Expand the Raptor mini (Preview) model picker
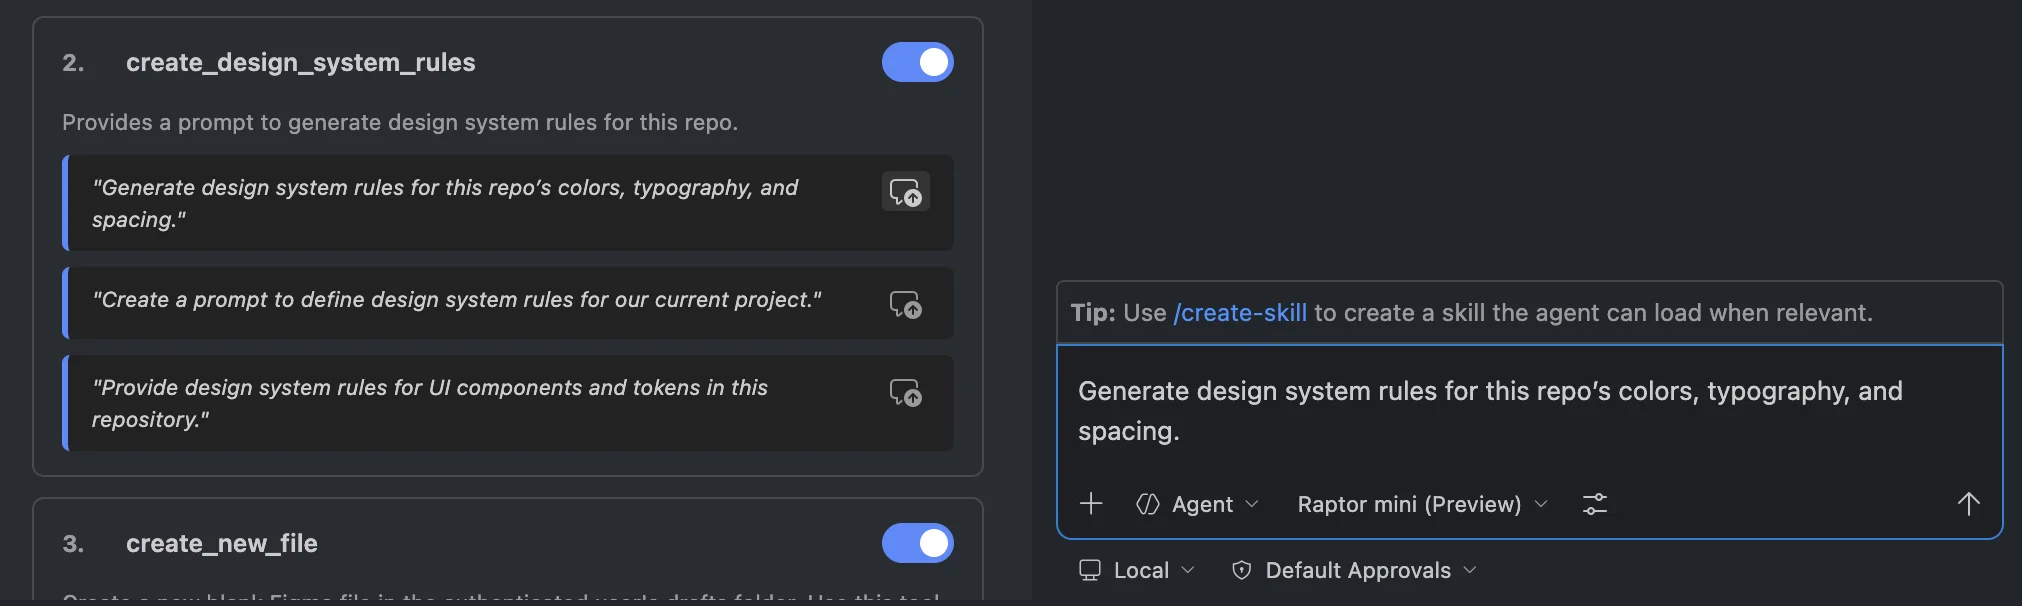The width and height of the screenshot is (2022, 606). 1421,504
